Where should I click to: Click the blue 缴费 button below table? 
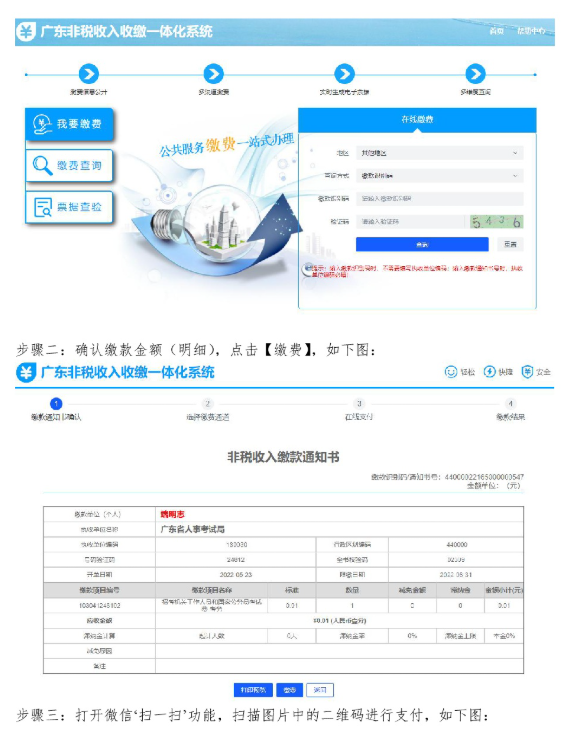[x=289, y=690]
